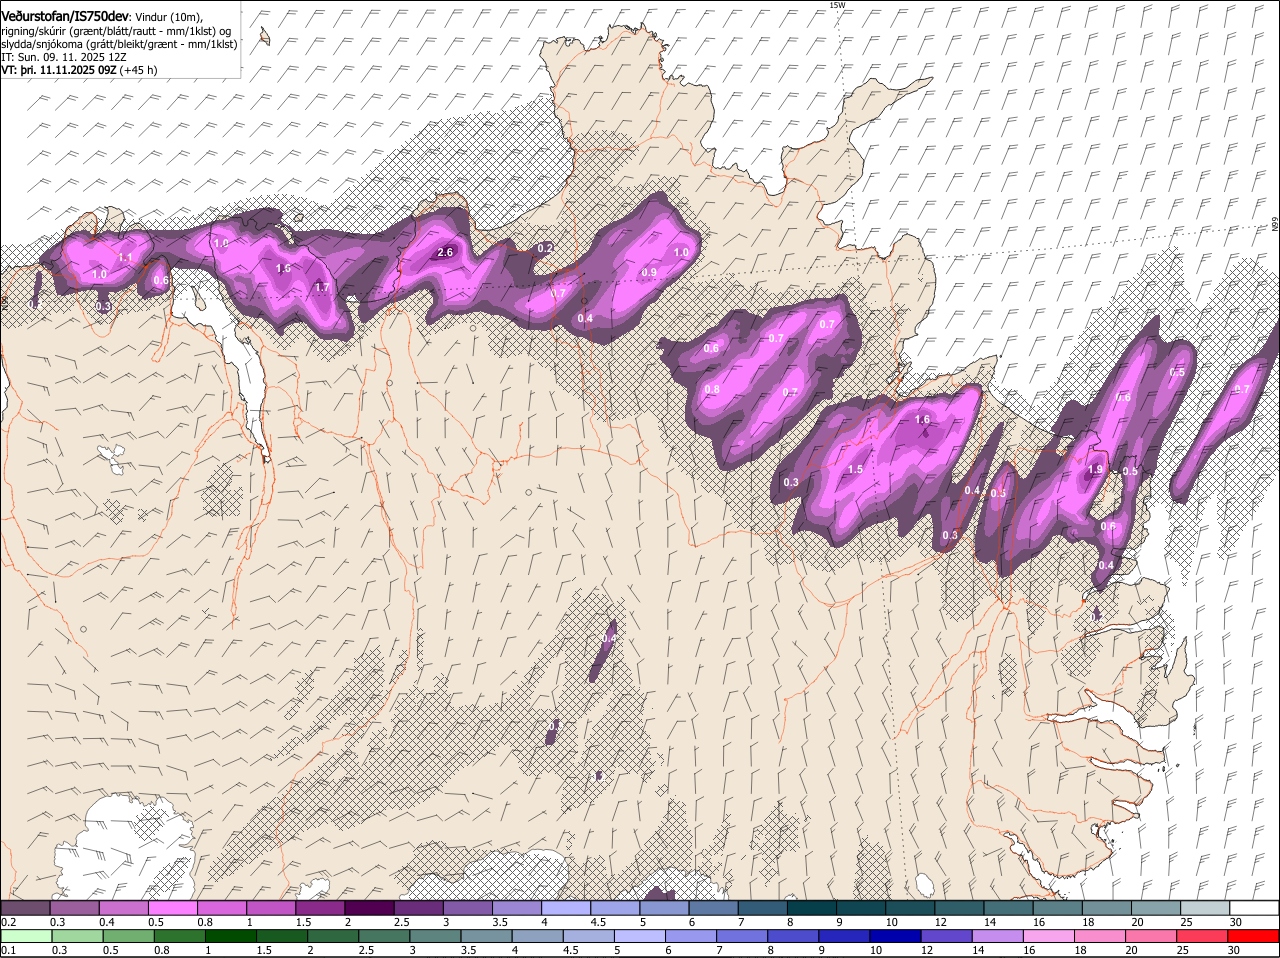Click the 15W longitude label

pos(838,5)
